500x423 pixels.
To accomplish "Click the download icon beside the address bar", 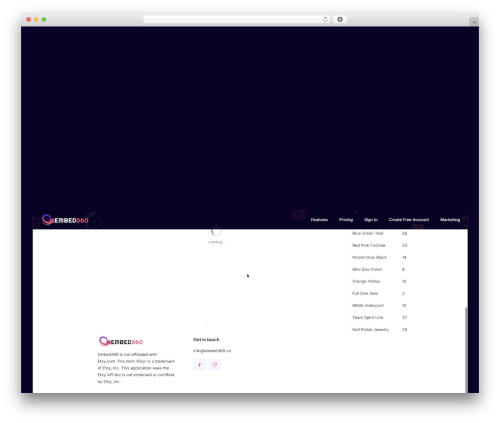I will 340,19.
